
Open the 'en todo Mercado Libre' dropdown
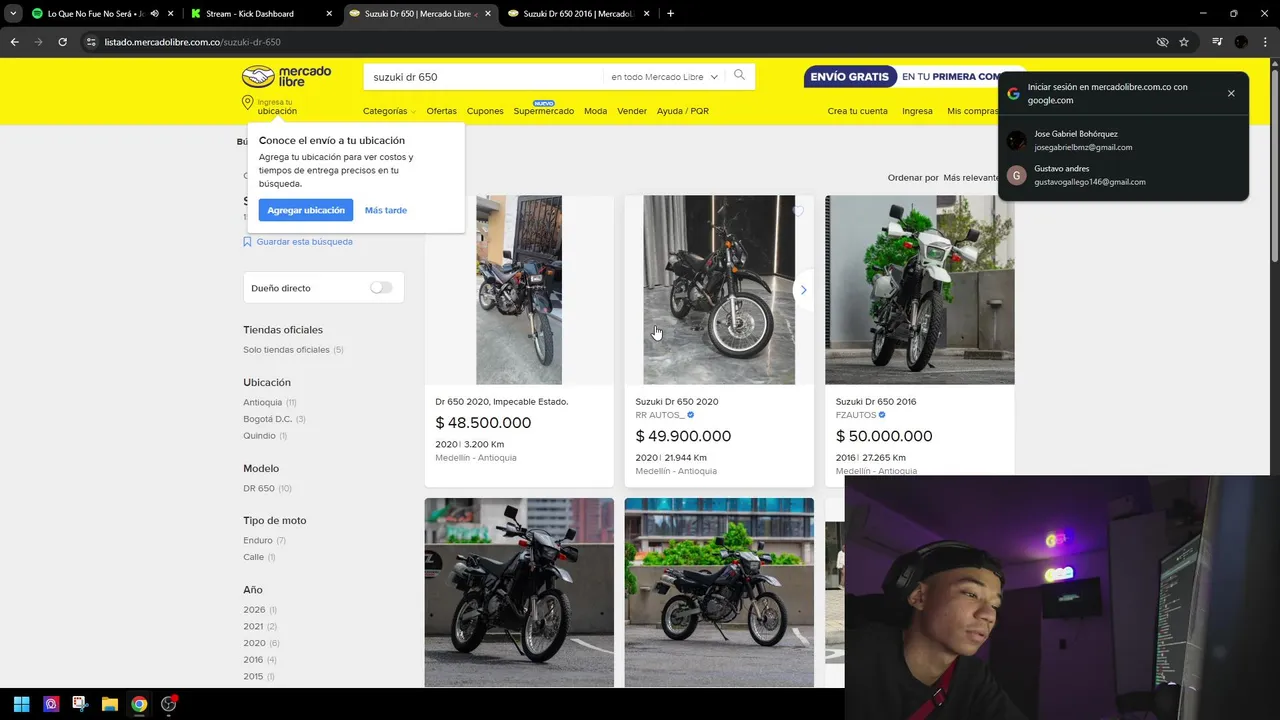665,77
